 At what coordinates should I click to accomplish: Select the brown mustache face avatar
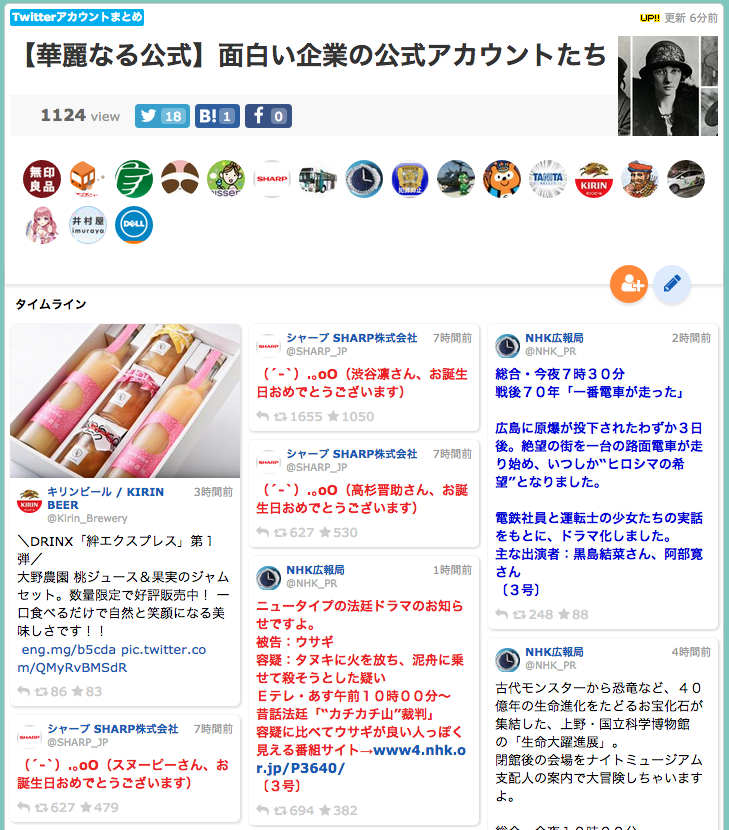coord(180,179)
